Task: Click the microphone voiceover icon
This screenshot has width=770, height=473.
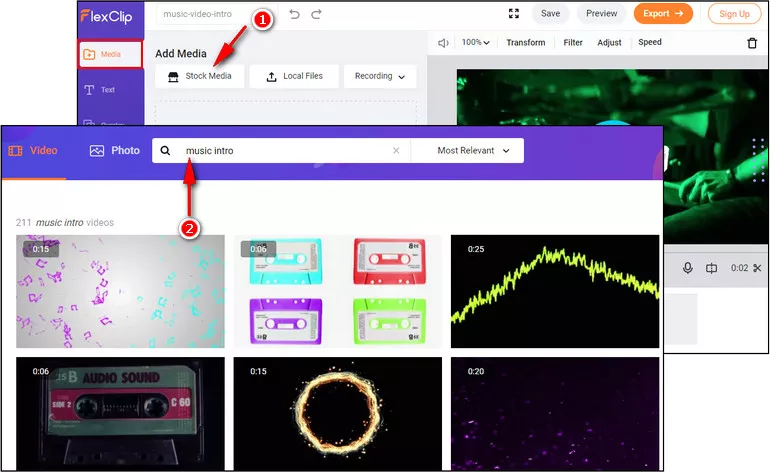Action: point(688,268)
